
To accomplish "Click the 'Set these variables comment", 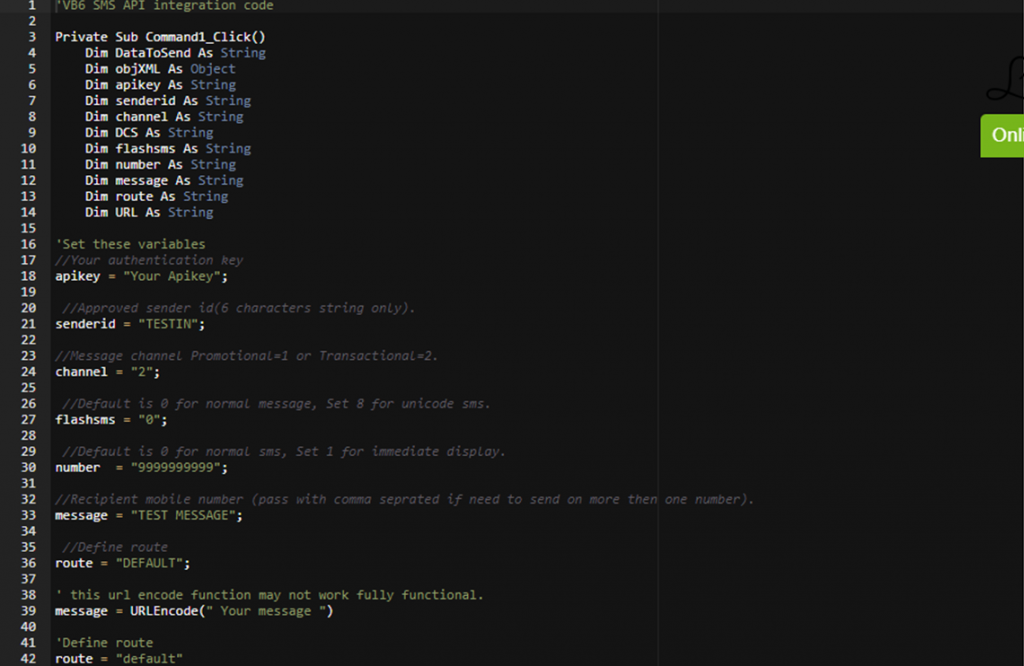I will pos(130,244).
